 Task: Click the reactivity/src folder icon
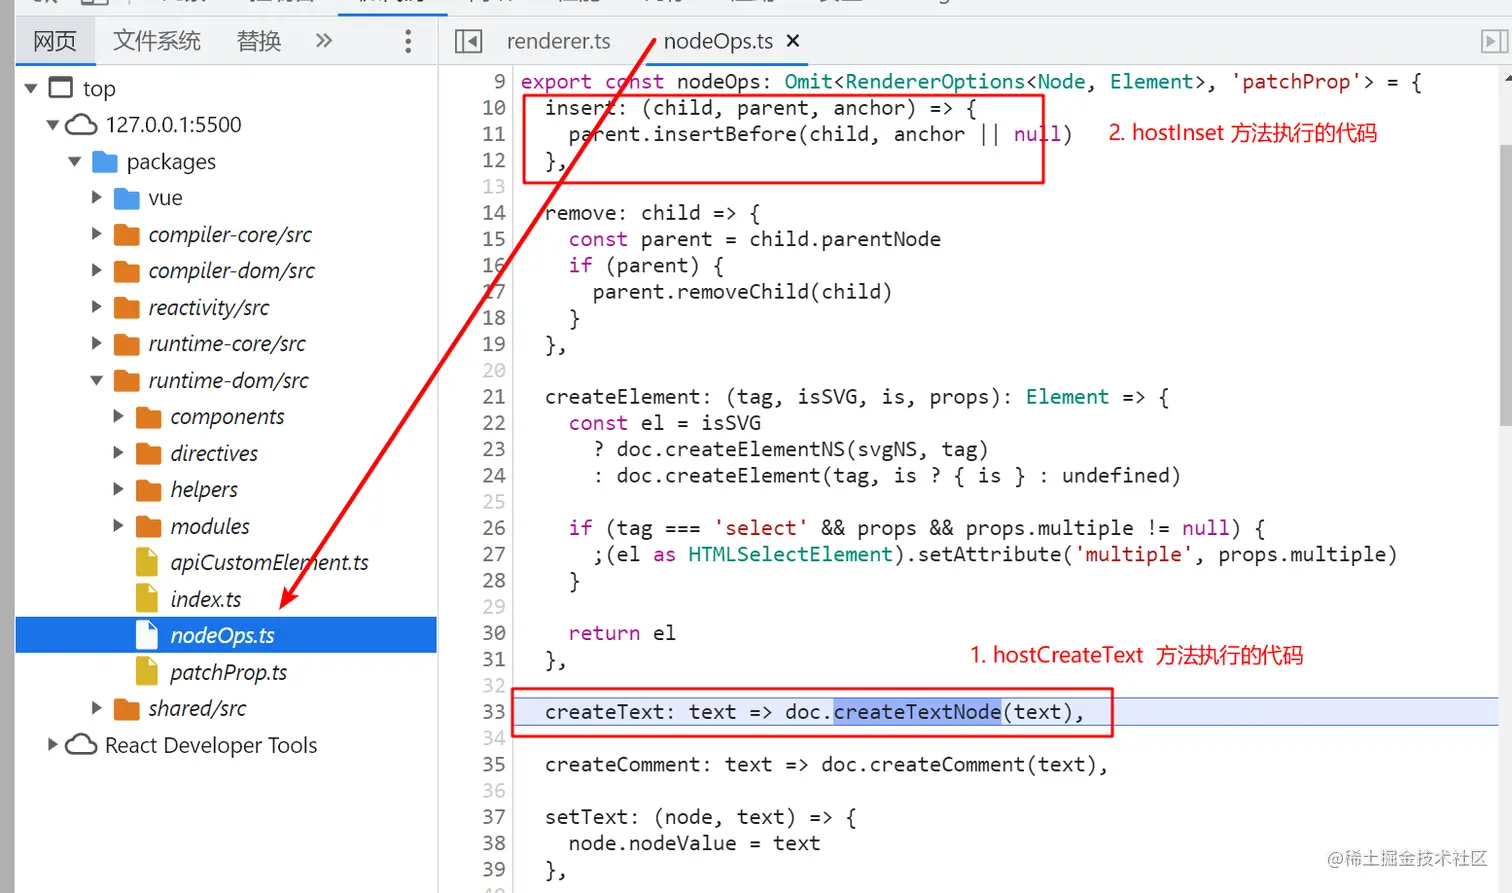tap(127, 307)
